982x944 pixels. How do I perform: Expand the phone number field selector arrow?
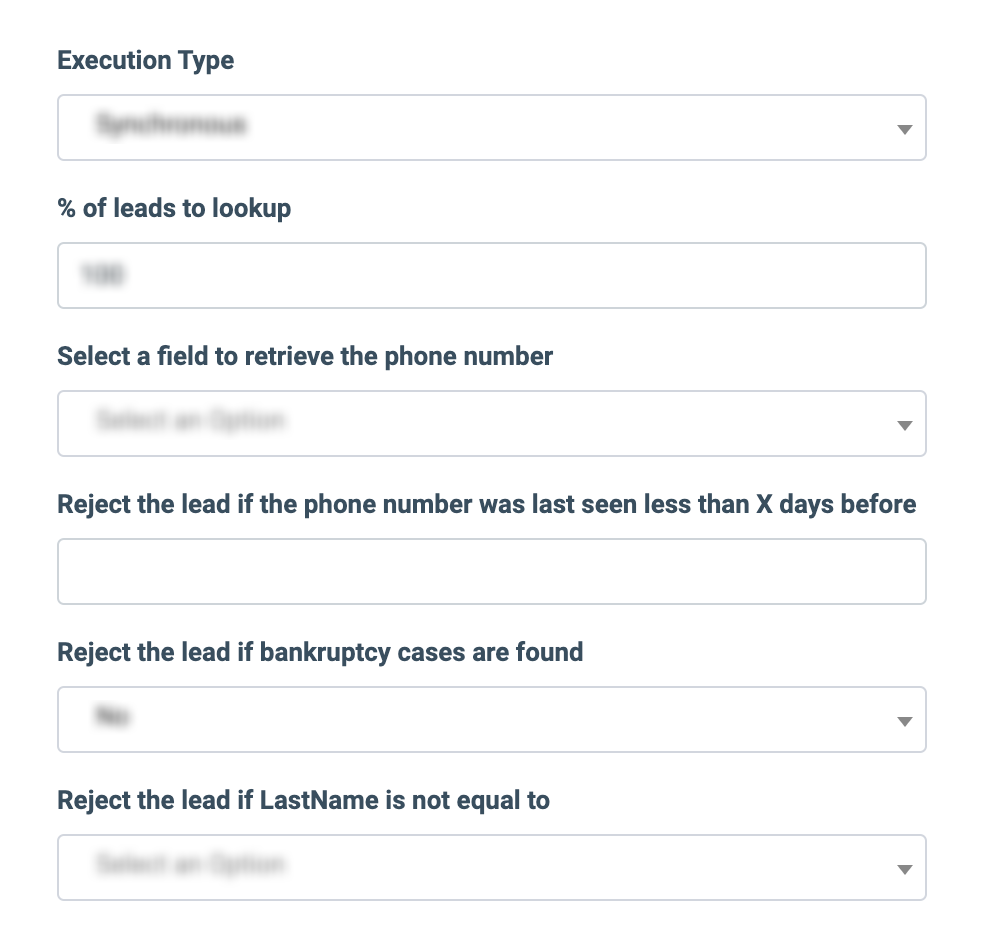(x=904, y=425)
